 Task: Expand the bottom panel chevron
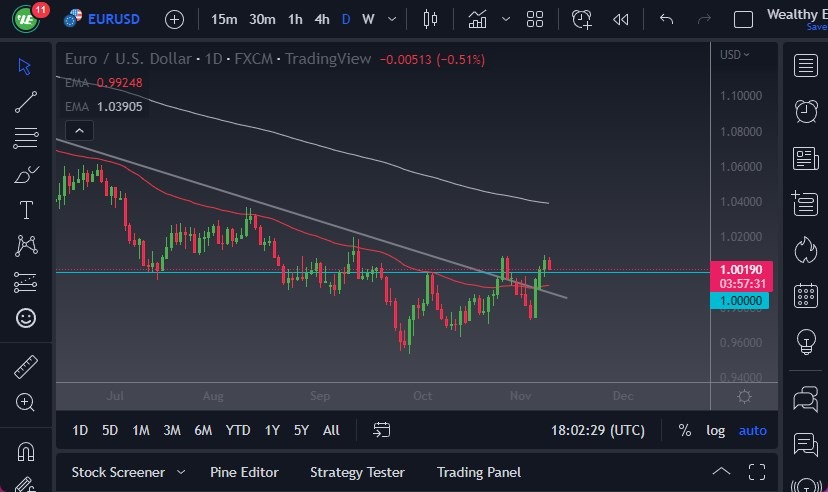click(x=721, y=471)
